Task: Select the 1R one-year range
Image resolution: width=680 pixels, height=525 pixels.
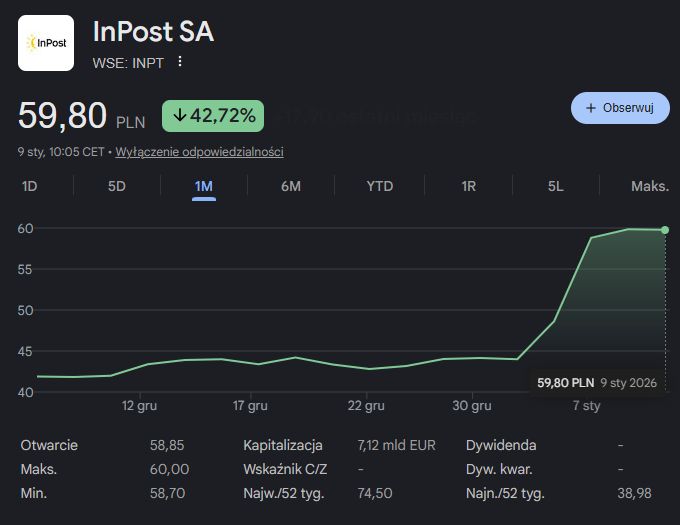Action: (x=469, y=186)
